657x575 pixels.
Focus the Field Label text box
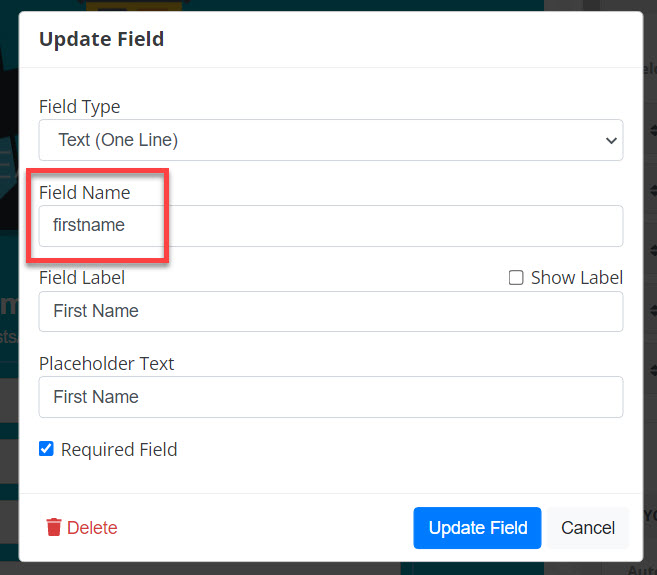coord(330,311)
